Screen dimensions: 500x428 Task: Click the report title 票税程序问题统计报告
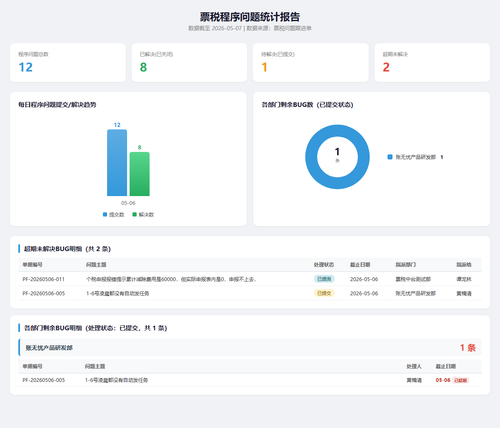[x=250, y=17]
